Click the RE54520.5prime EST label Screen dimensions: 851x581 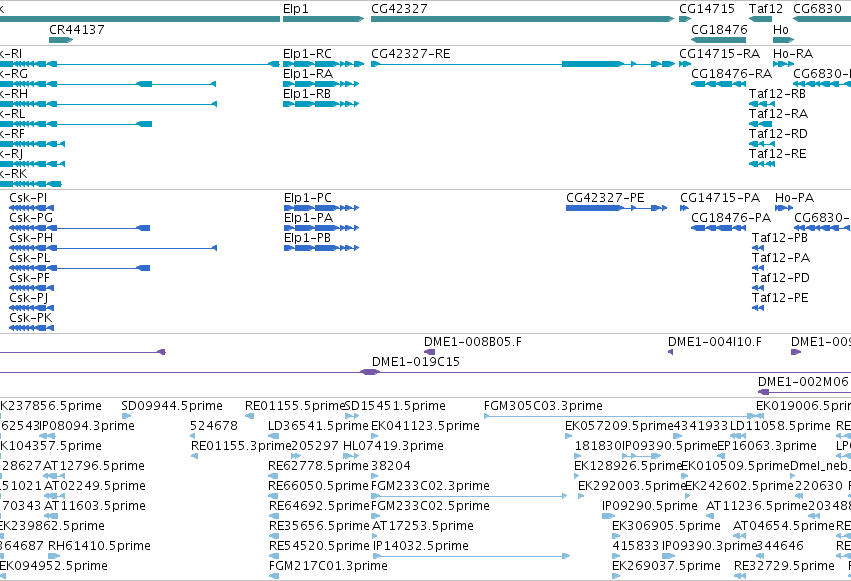click(x=319, y=546)
